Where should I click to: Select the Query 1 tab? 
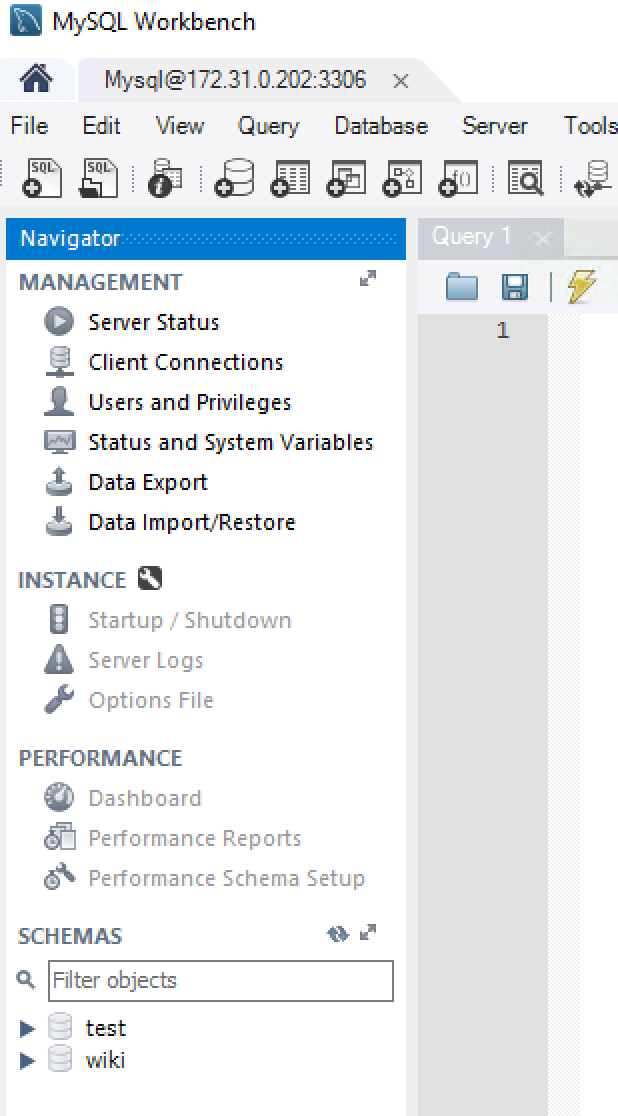(471, 236)
